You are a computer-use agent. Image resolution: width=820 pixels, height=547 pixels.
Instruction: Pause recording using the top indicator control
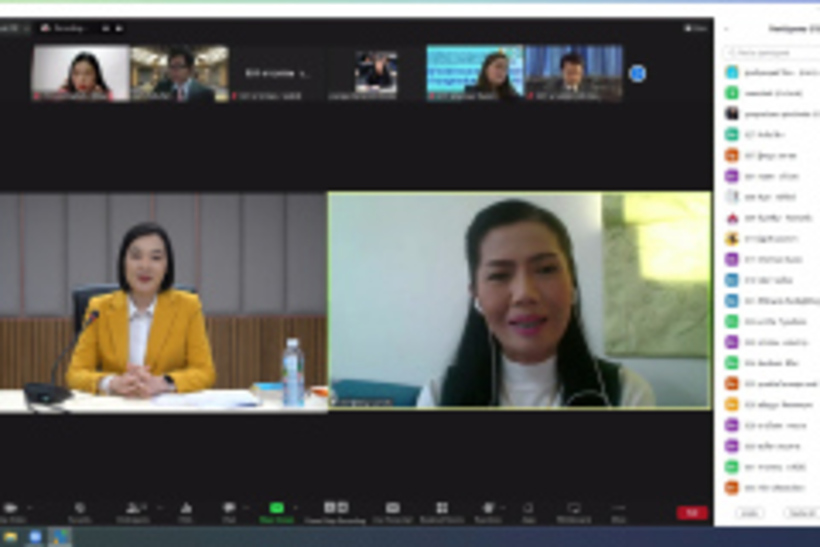point(106,28)
